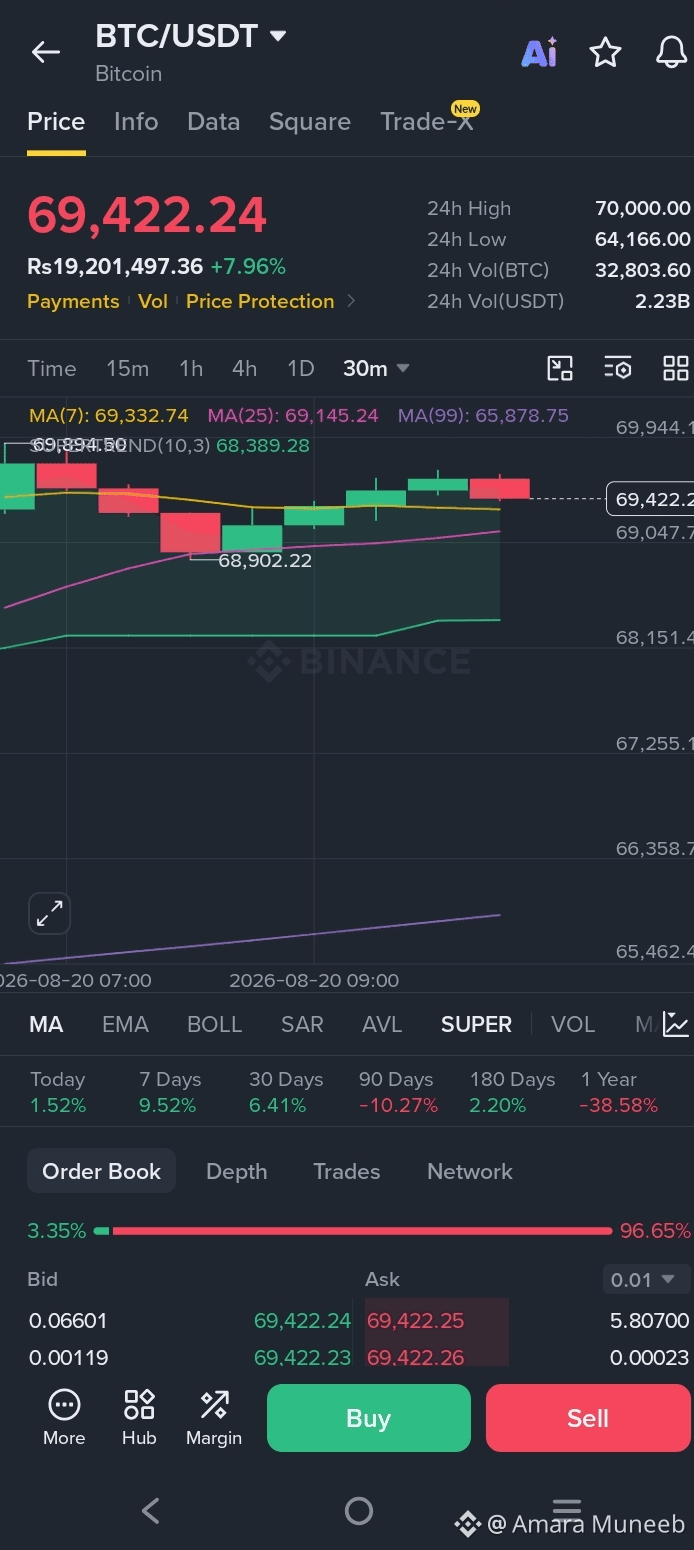Open the Margin trading icon
This screenshot has width=694, height=1550.
pos(214,1418)
